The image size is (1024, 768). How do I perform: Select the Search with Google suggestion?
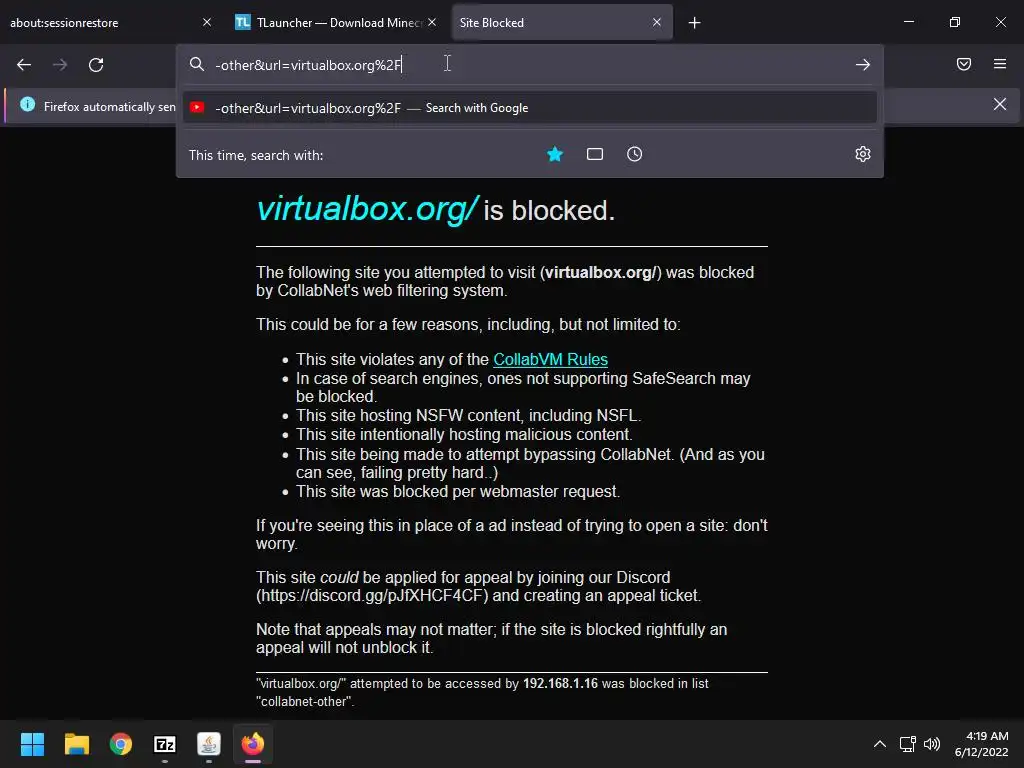tap(530, 108)
